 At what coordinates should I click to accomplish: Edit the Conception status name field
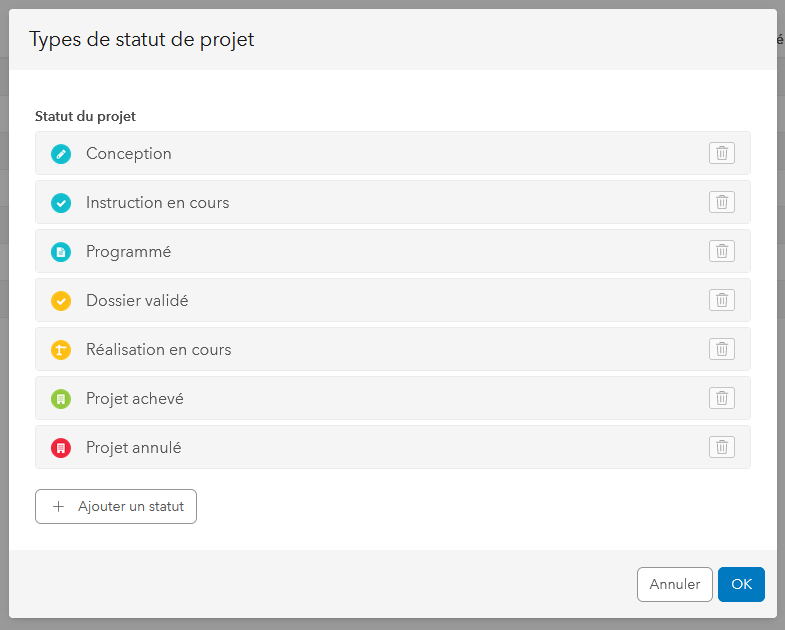coord(129,154)
